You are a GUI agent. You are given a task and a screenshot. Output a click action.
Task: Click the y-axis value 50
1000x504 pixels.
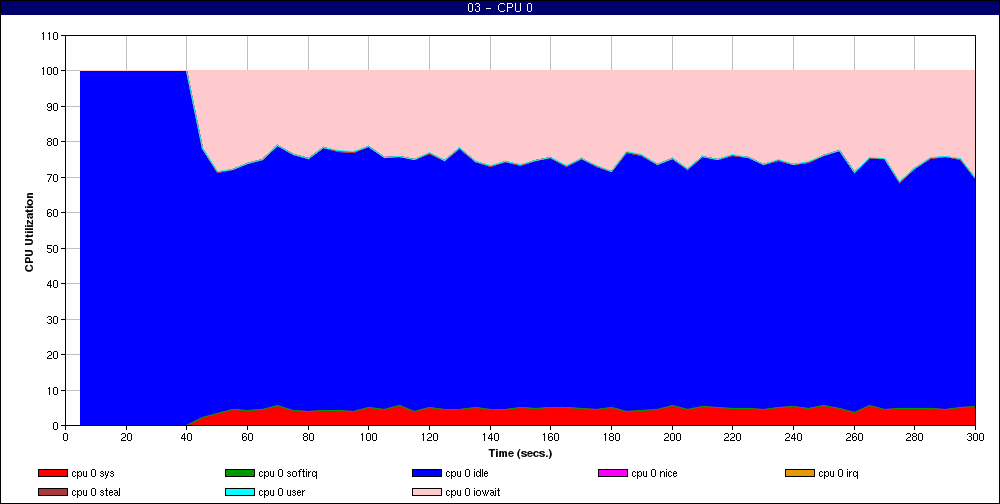pyautogui.click(x=54, y=249)
